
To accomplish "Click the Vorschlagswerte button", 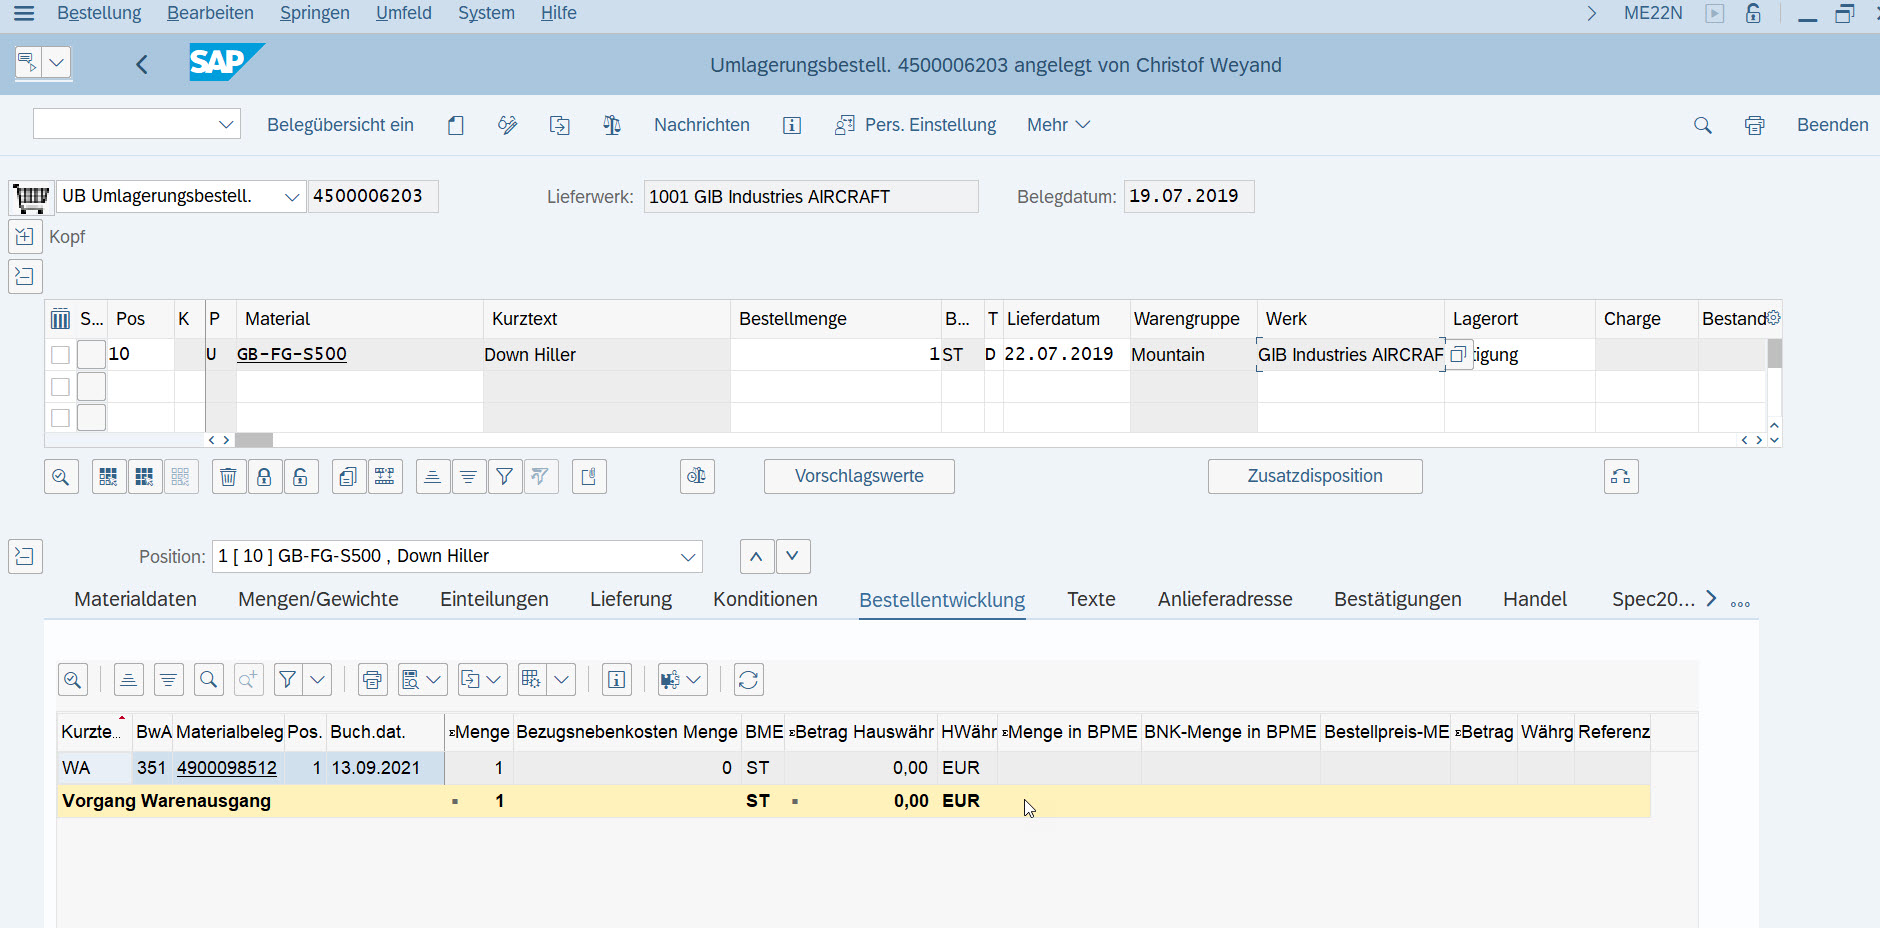I will coord(859,477).
